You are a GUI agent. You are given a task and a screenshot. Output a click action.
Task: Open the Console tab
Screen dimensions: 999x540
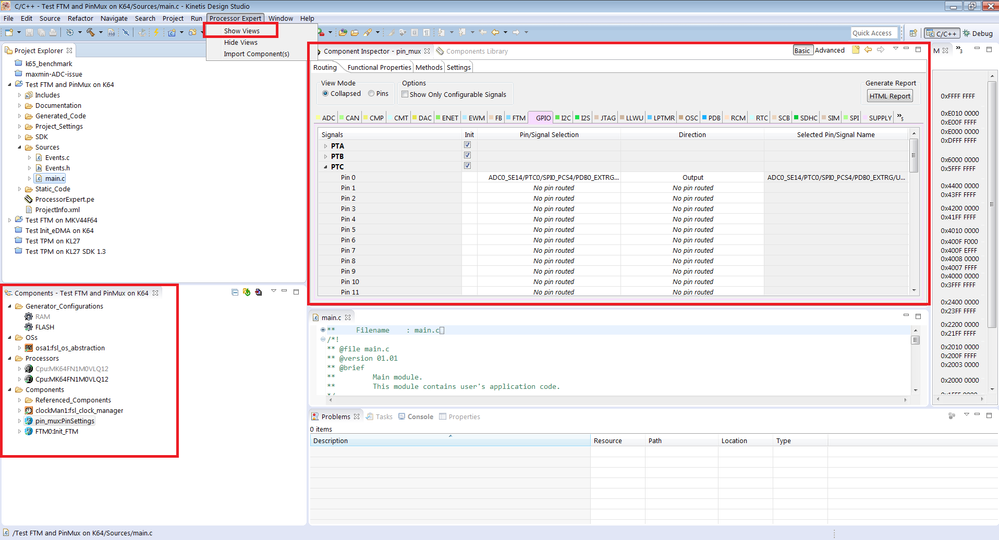pyautogui.click(x=415, y=416)
